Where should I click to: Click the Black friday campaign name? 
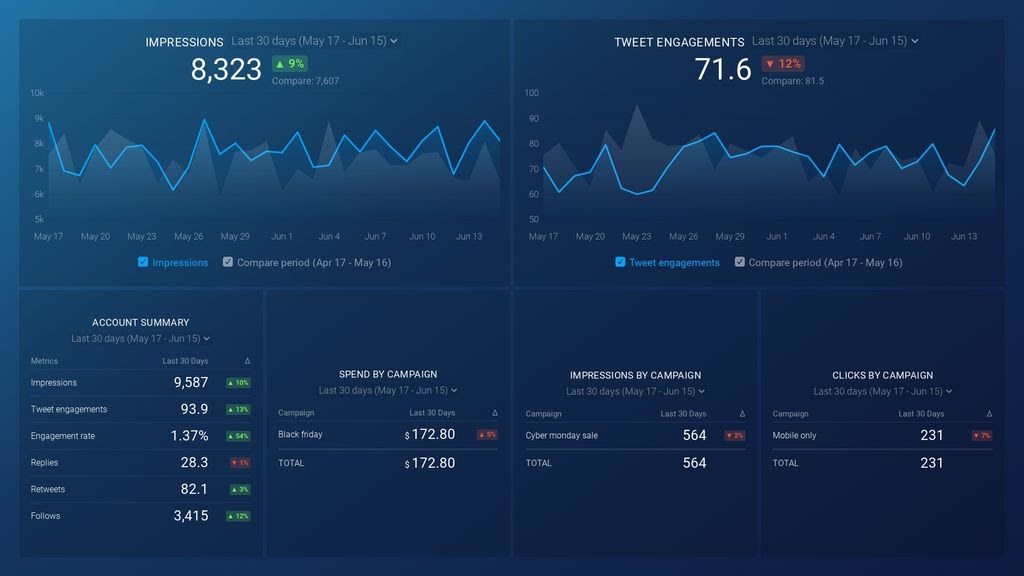299,435
